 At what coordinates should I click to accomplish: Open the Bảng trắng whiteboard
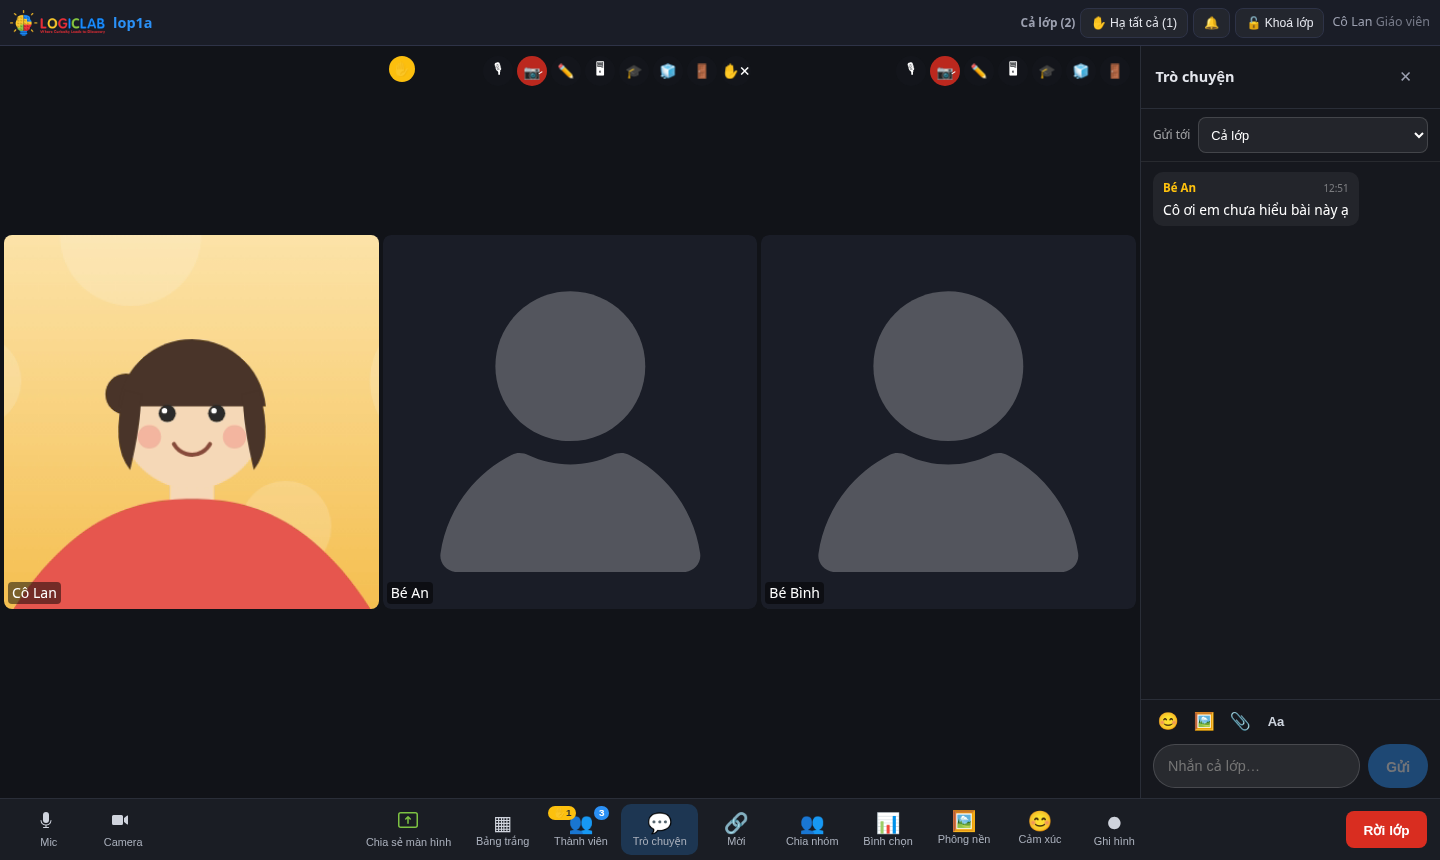(503, 829)
